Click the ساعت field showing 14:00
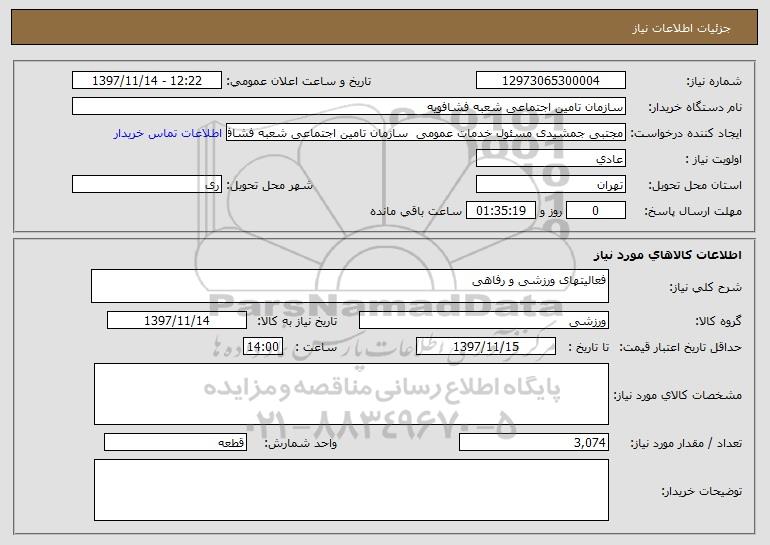 tap(263, 347)
